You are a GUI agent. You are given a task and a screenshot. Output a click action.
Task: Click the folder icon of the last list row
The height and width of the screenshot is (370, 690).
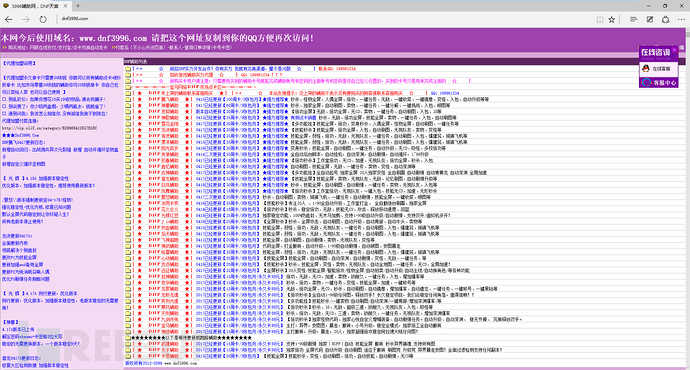click(128, 356)
